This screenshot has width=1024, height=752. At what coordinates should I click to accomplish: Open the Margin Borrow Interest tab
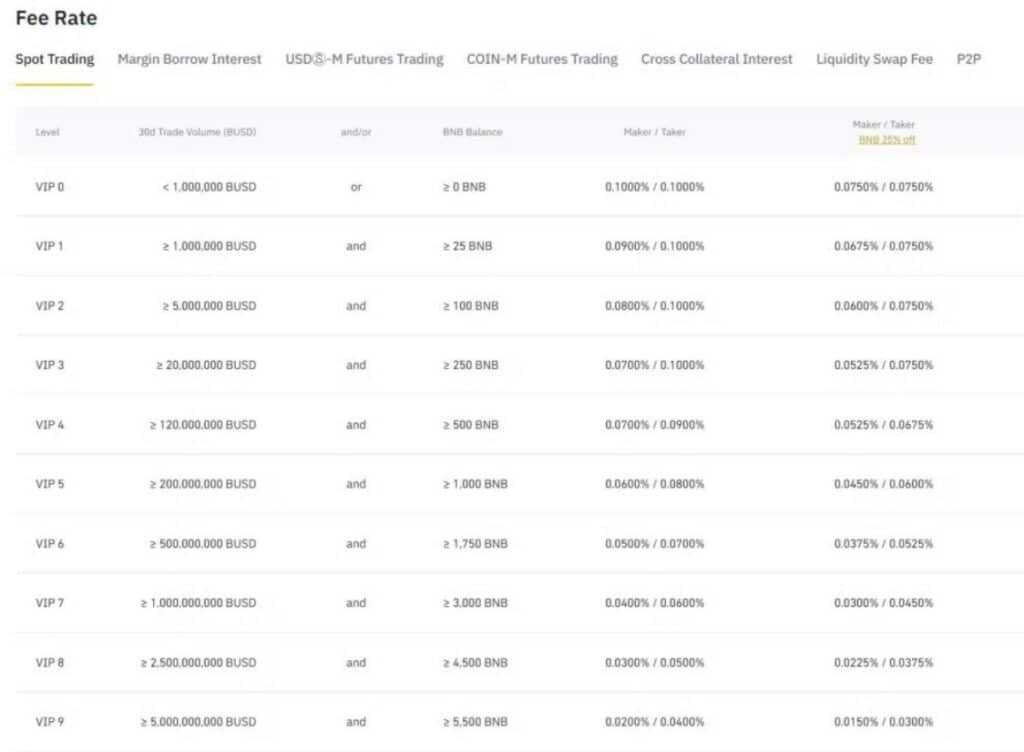(188, 59)
